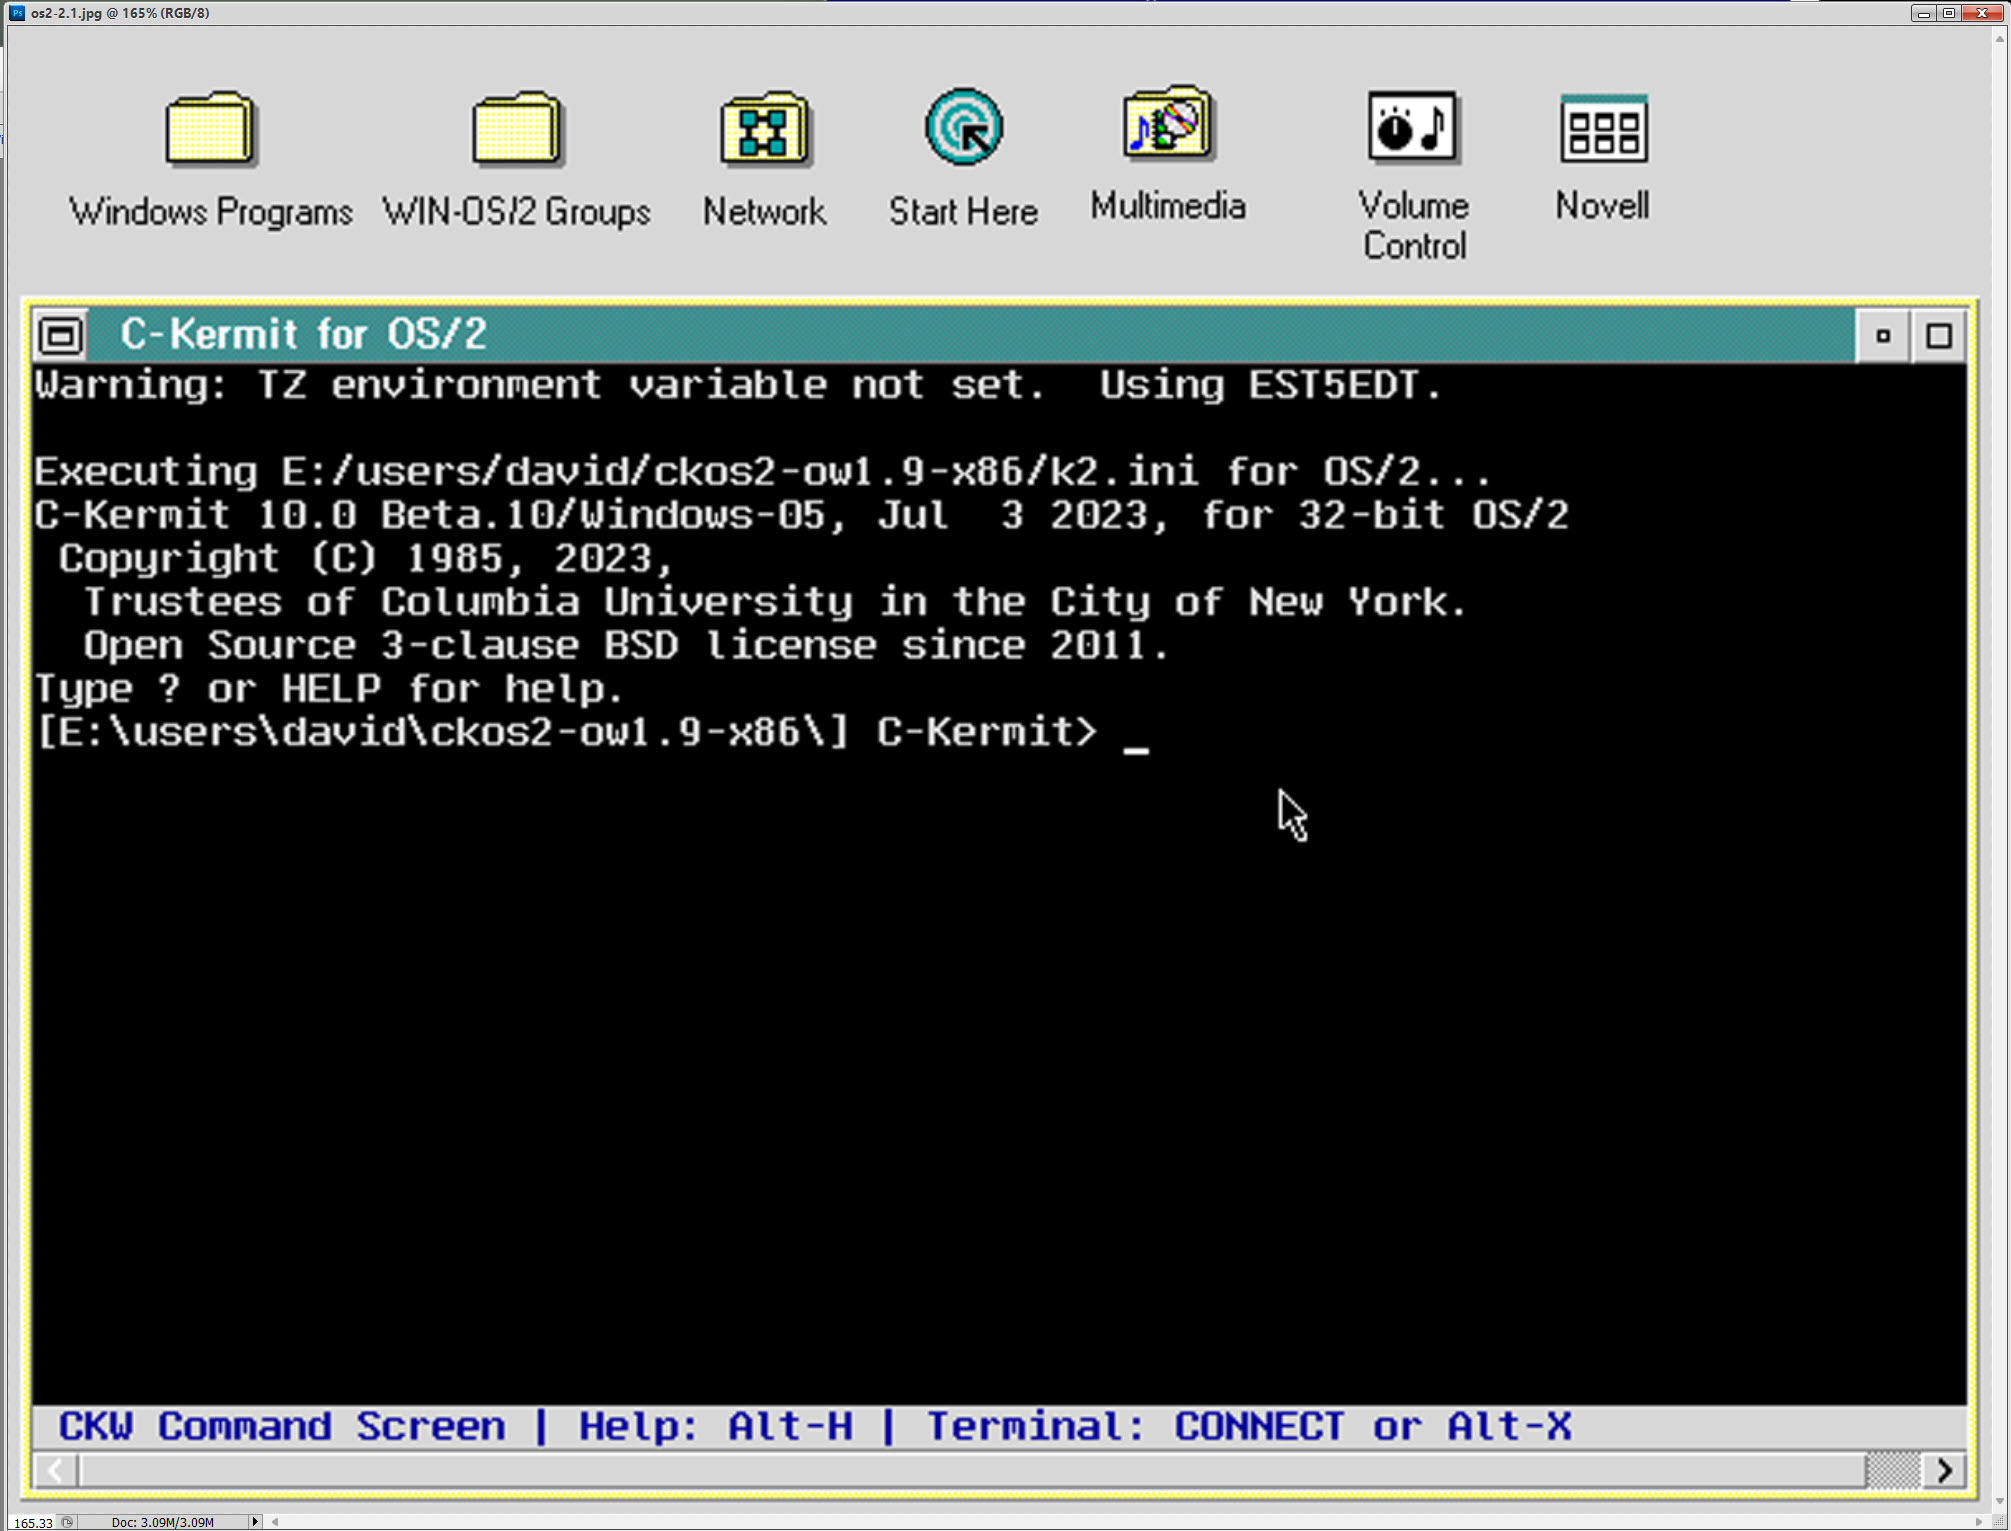
Task: Open the Novell icon
Action: [x=1604, y=128]
